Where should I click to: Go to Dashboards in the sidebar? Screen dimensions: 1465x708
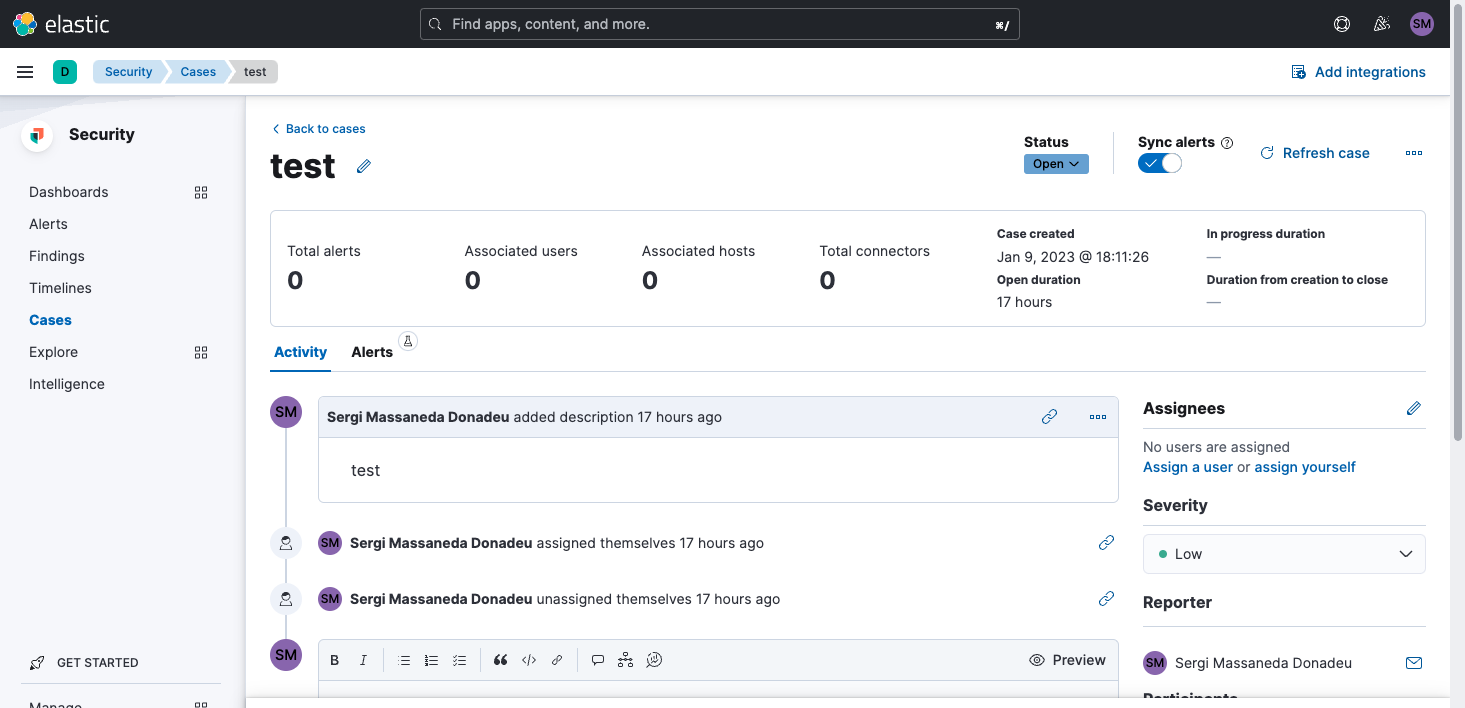pos(69,192)
